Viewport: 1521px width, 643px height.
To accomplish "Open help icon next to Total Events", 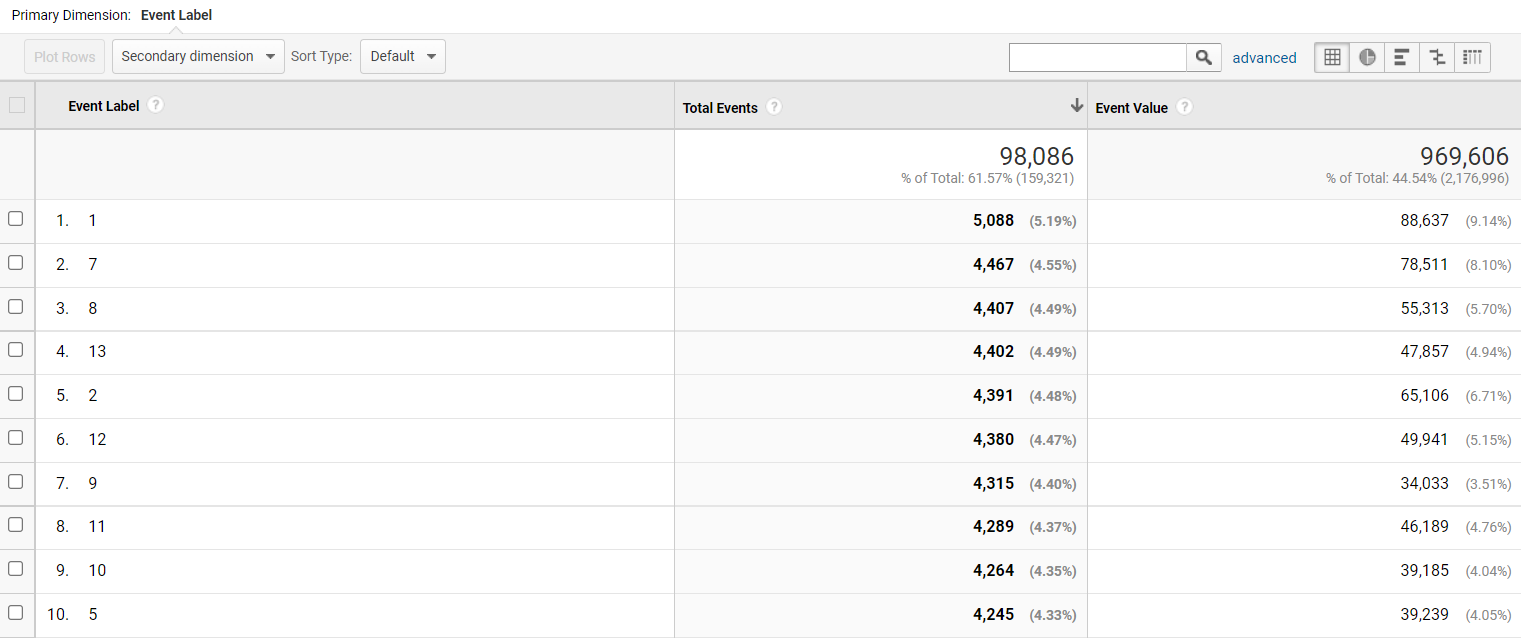I will [774, 107].
